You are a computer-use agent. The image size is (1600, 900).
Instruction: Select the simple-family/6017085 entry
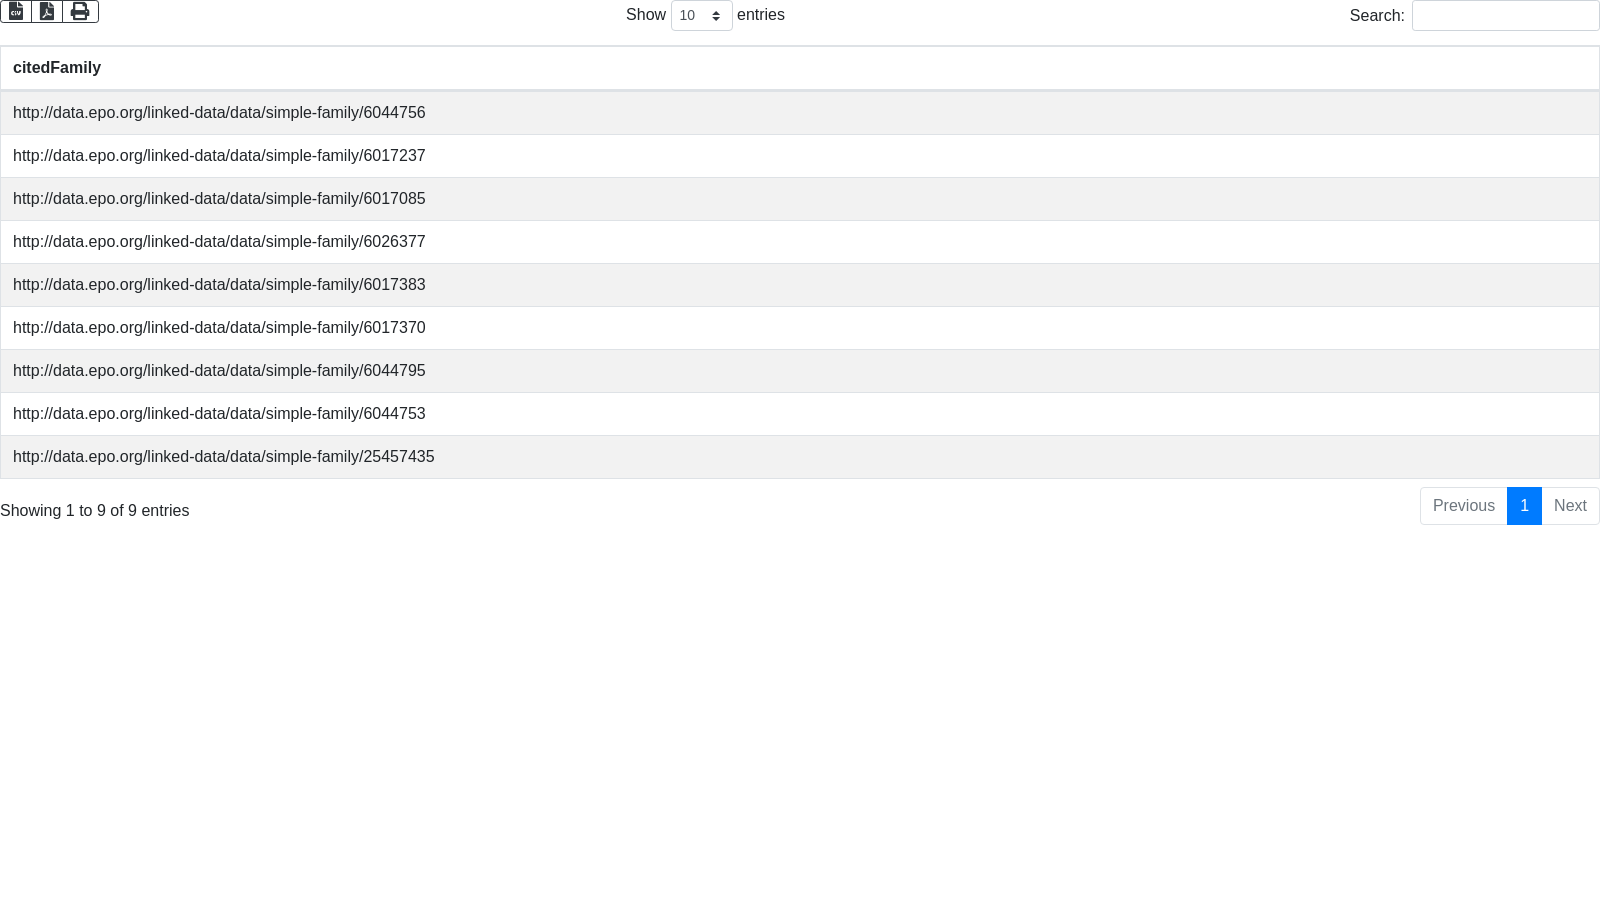point(219,199)
